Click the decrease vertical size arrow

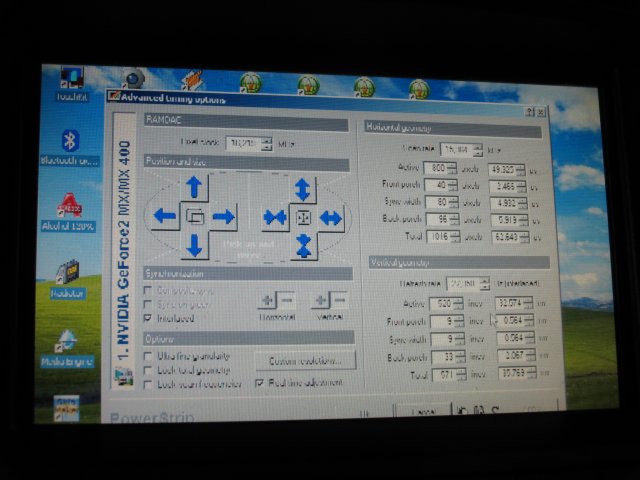[x=303, y=244]
